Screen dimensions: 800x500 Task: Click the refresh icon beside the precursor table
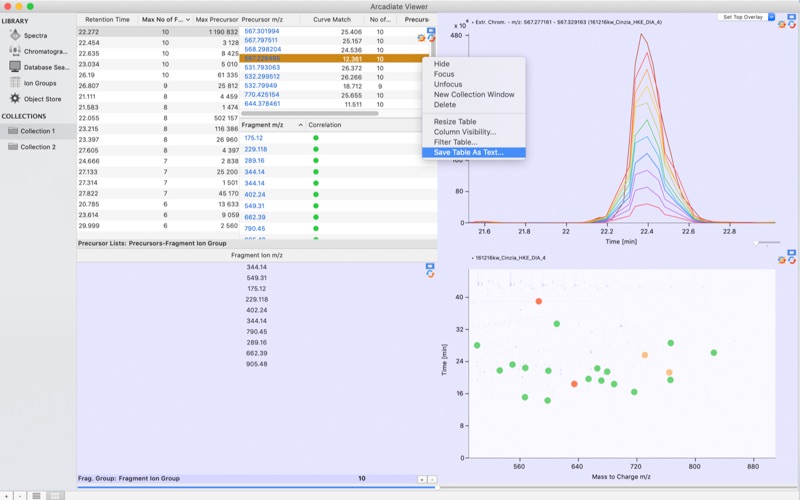tap(432, 38)
